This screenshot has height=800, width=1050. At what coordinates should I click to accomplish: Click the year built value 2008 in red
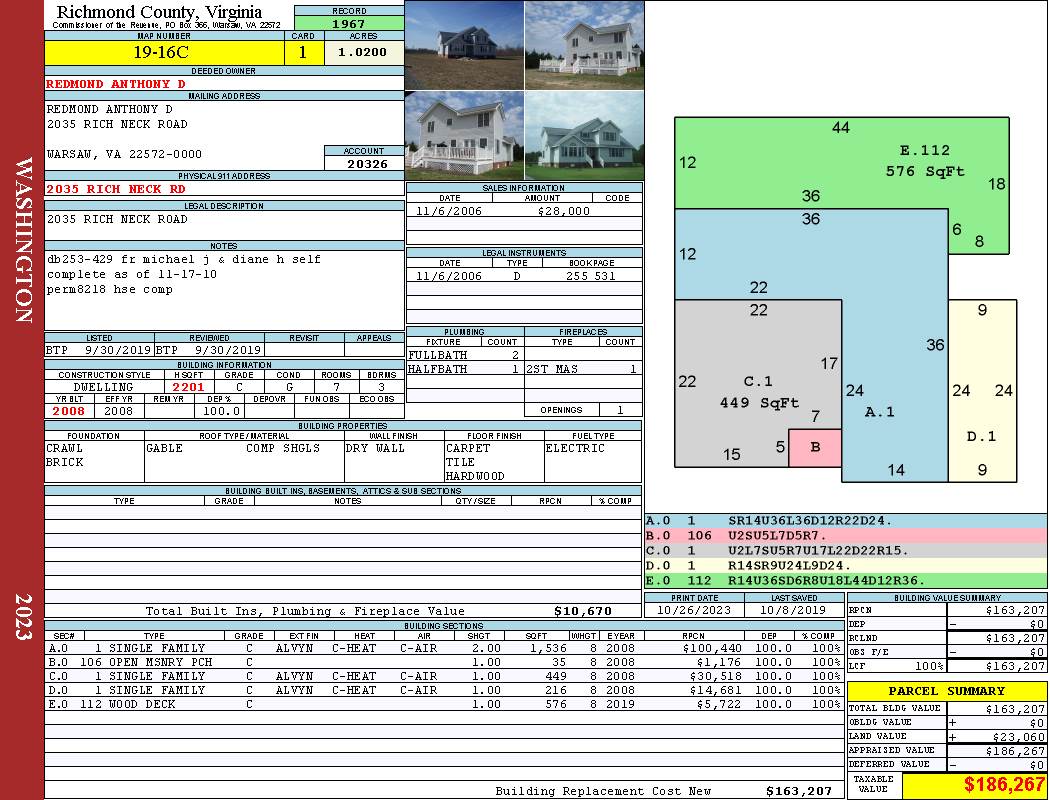click(x=69, y=411)
